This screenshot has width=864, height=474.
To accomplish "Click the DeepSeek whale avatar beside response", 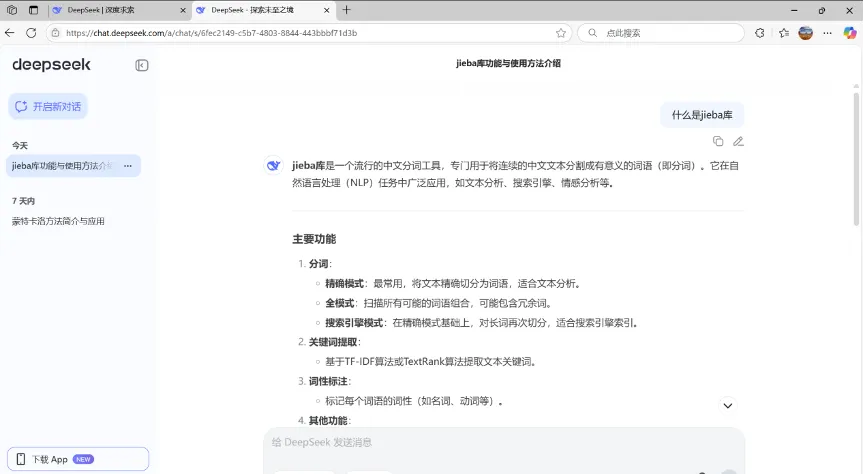I will 273,165.
